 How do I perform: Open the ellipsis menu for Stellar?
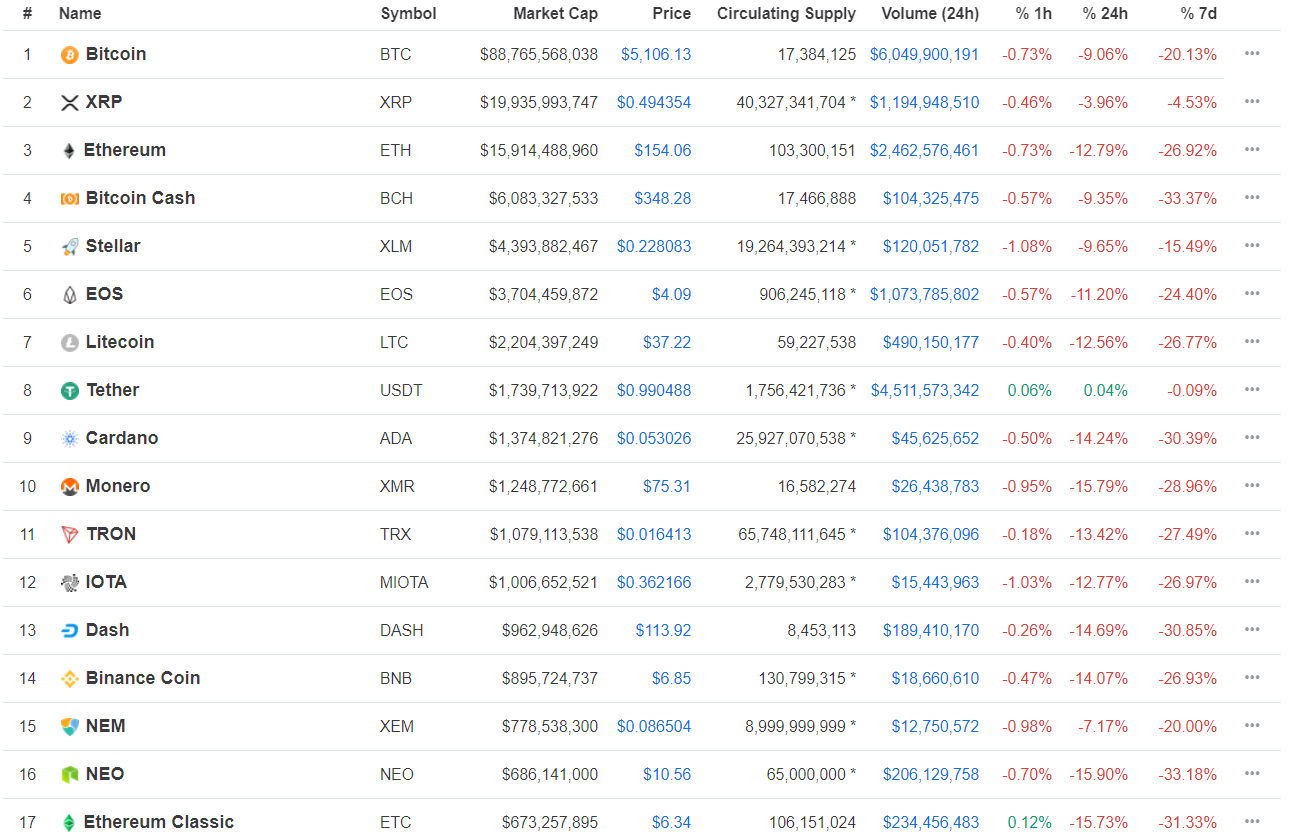pyautogui.click(x=1252, y=245)
